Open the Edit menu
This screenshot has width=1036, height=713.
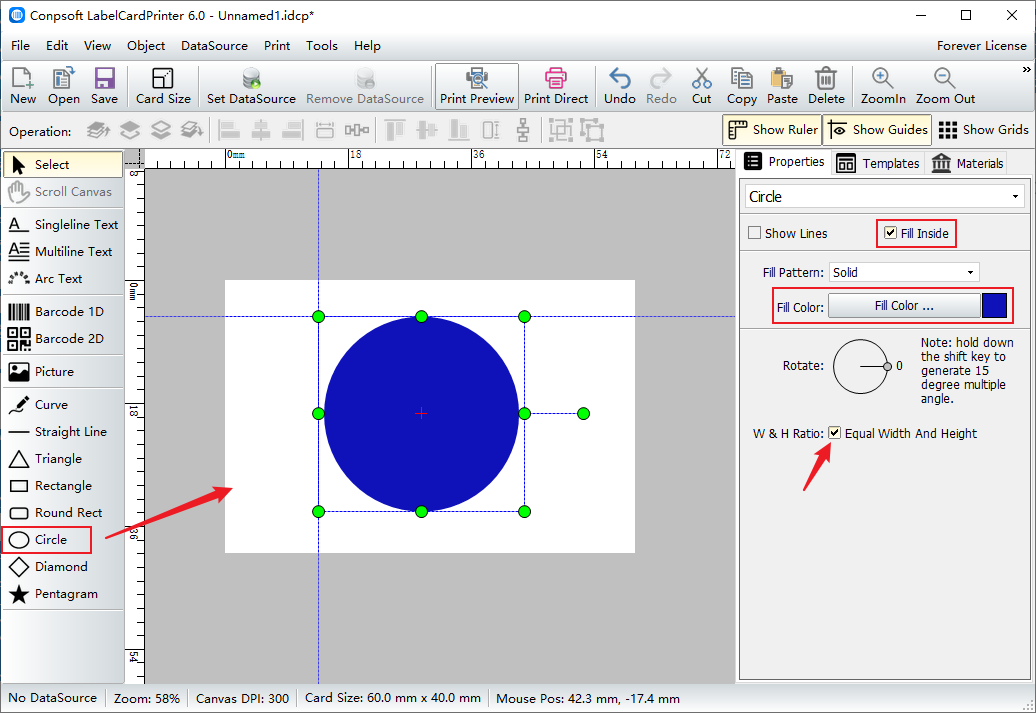pyautogui.click(x=57, y=46)
